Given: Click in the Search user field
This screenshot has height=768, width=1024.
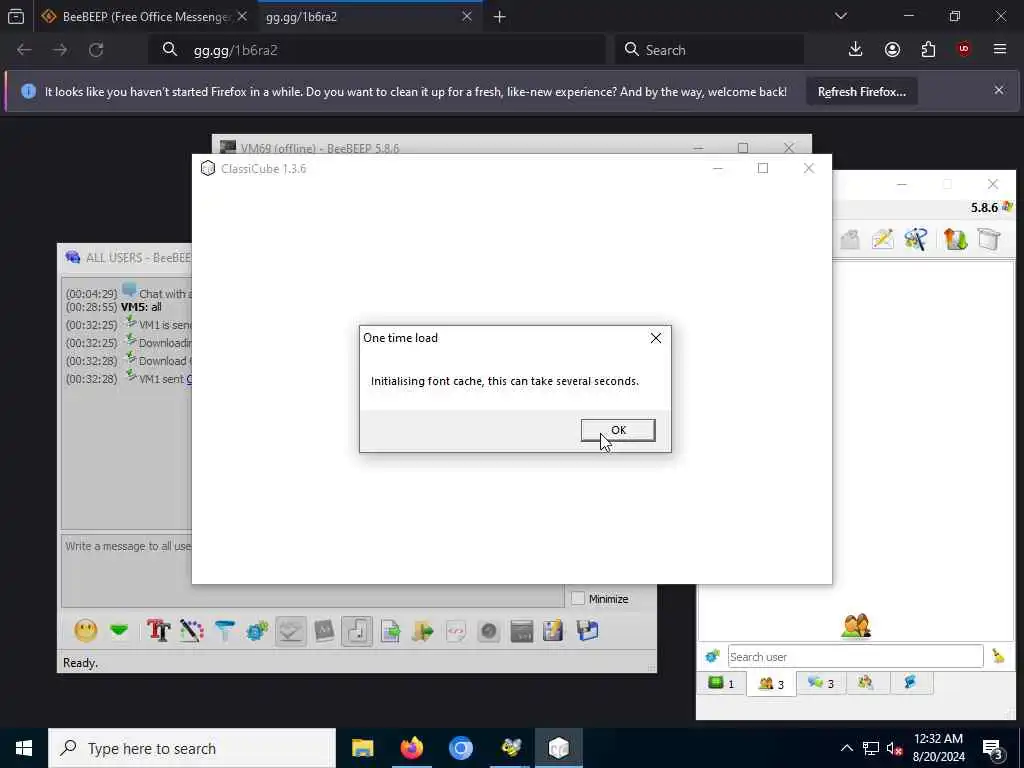Looking at the screenshot, I should [856, 656].
